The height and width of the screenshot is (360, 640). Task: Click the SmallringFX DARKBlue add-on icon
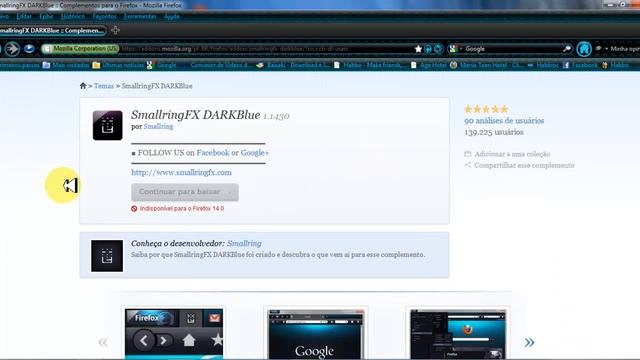click(x=107, y=125)
